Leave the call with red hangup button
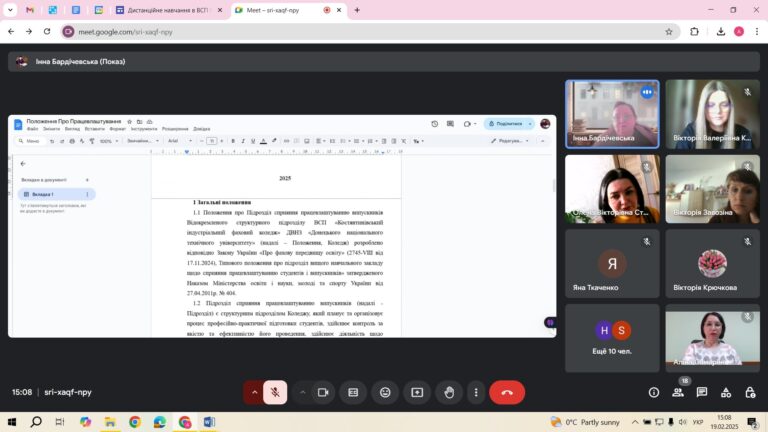The height and width of the screenshot is (432, 768). [x=507, y=392]
